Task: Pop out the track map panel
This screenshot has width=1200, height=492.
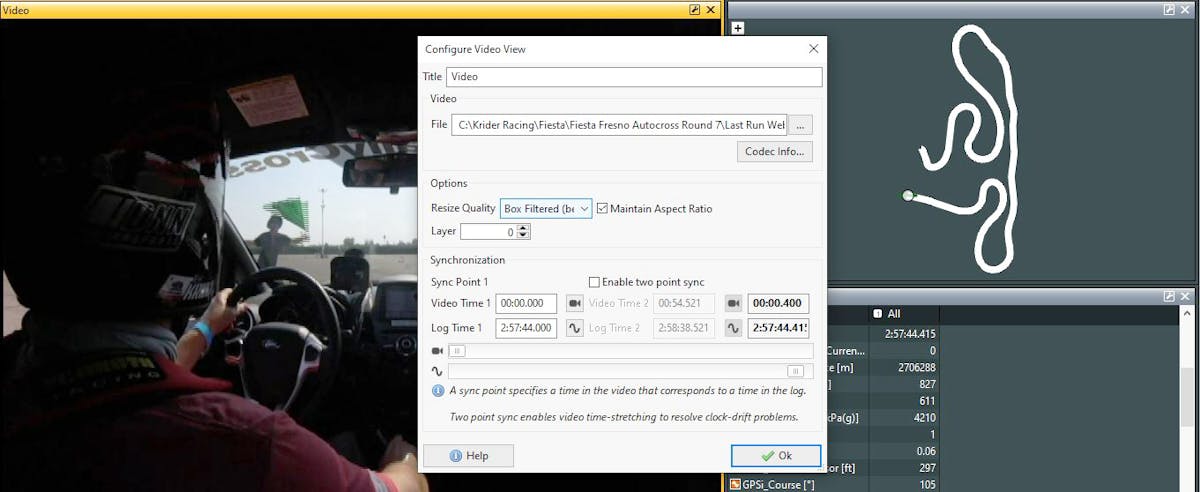Action: [x=1169, y=9]
